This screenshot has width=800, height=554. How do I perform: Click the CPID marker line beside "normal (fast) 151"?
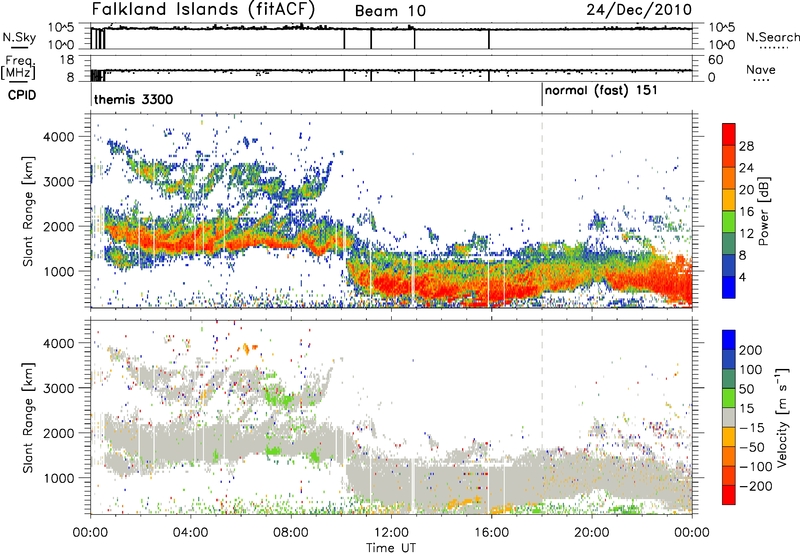pos(542,94)
